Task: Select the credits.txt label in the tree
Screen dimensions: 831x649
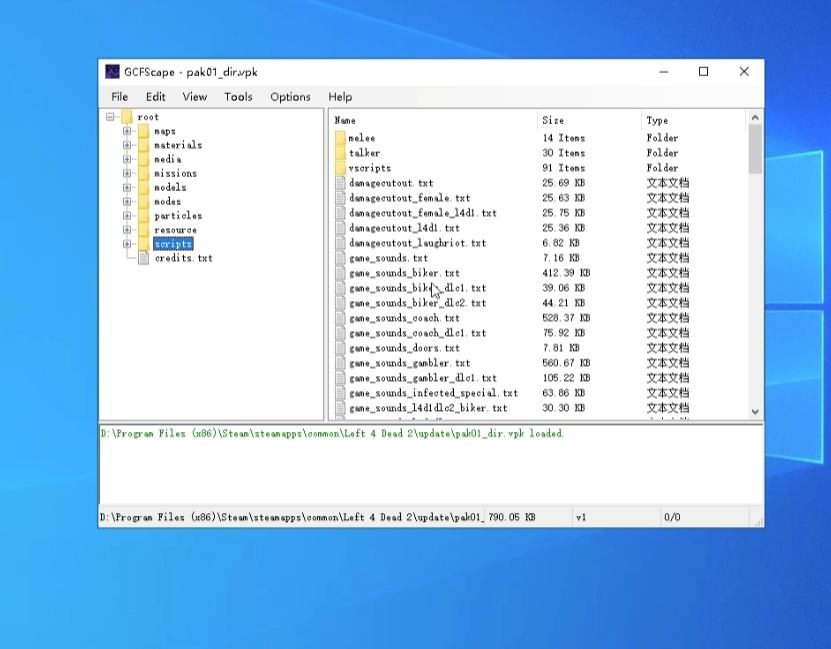Action: click(183, 258)
